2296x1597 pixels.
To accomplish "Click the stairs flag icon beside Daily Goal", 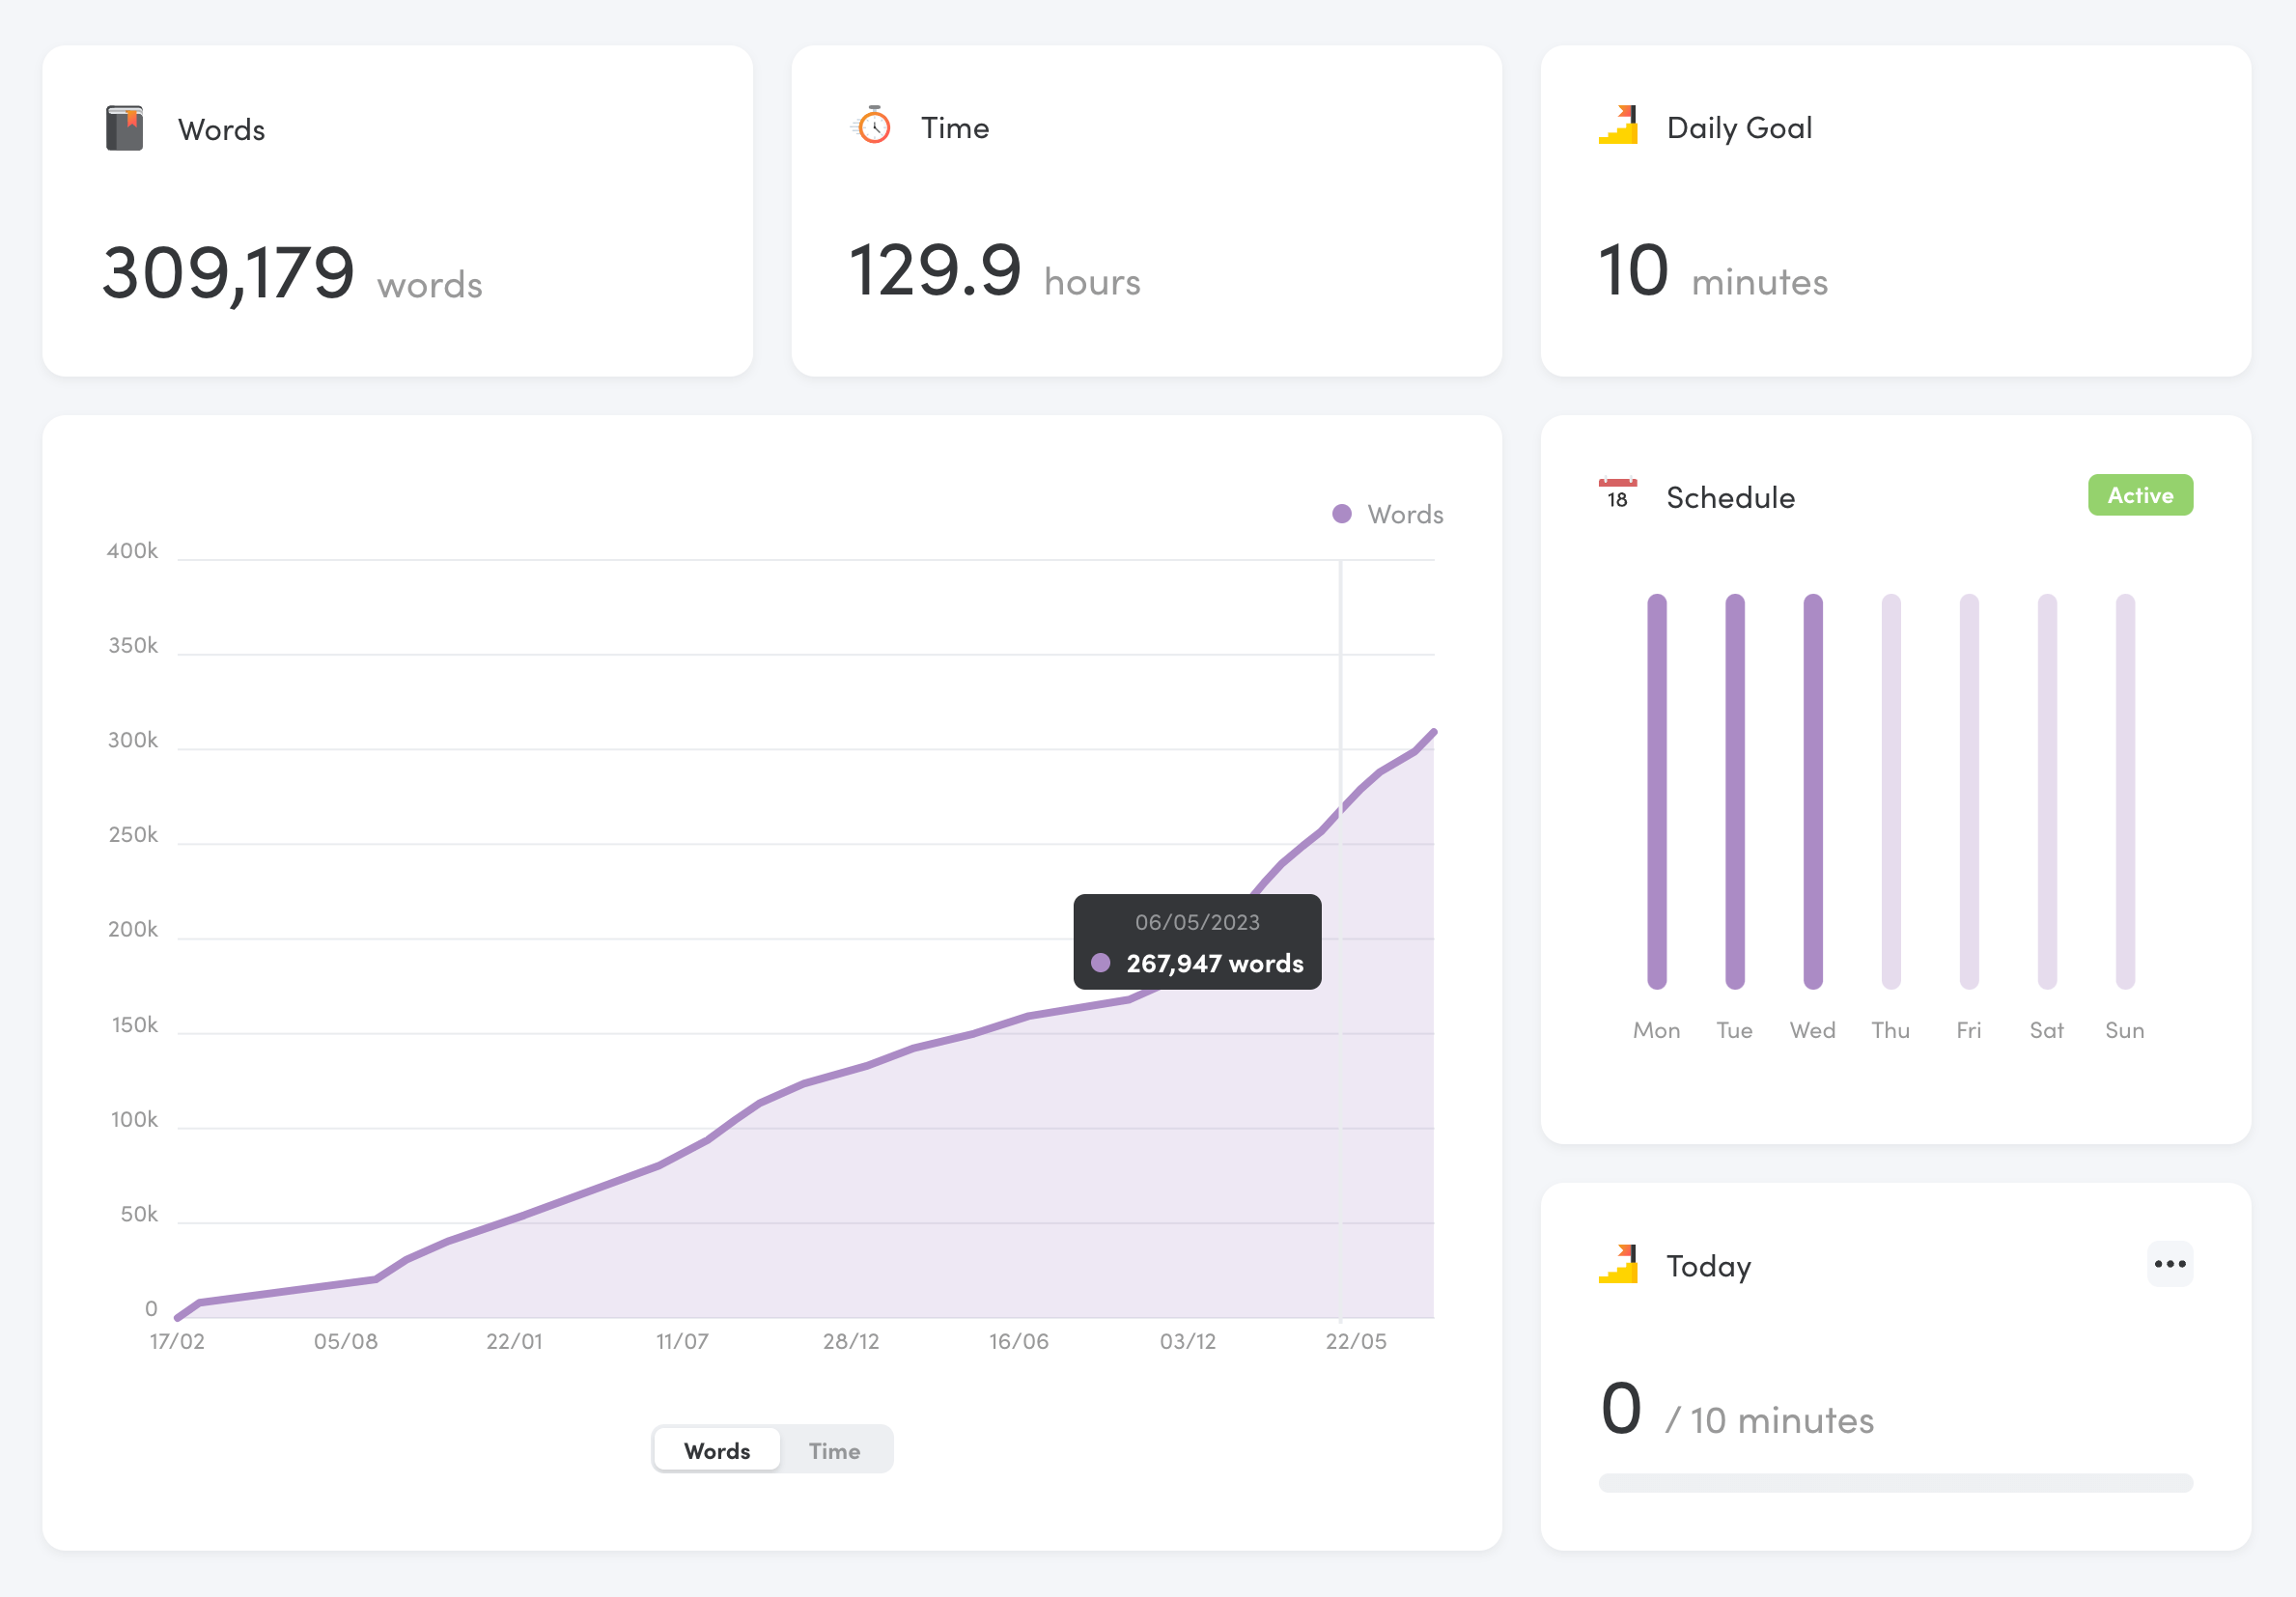I will [x=1618, y=126].
